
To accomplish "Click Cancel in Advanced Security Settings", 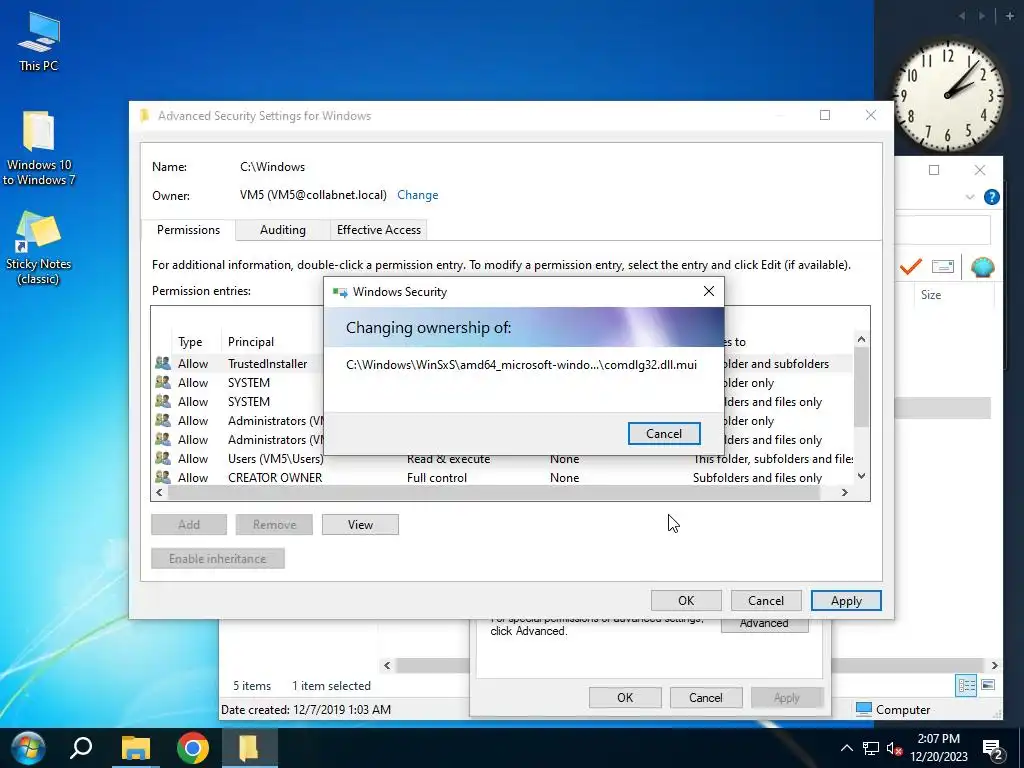I will 765,601.
